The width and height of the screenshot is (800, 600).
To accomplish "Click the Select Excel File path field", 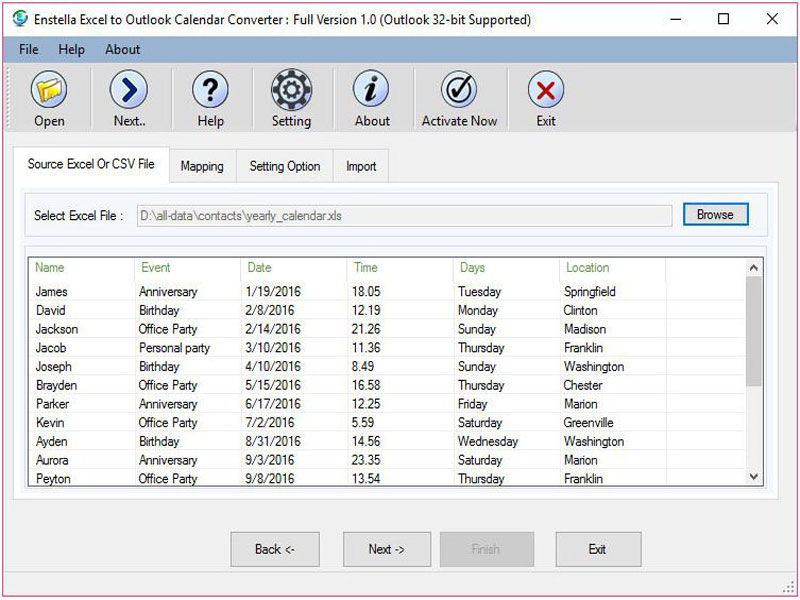I will pos(404,216).
